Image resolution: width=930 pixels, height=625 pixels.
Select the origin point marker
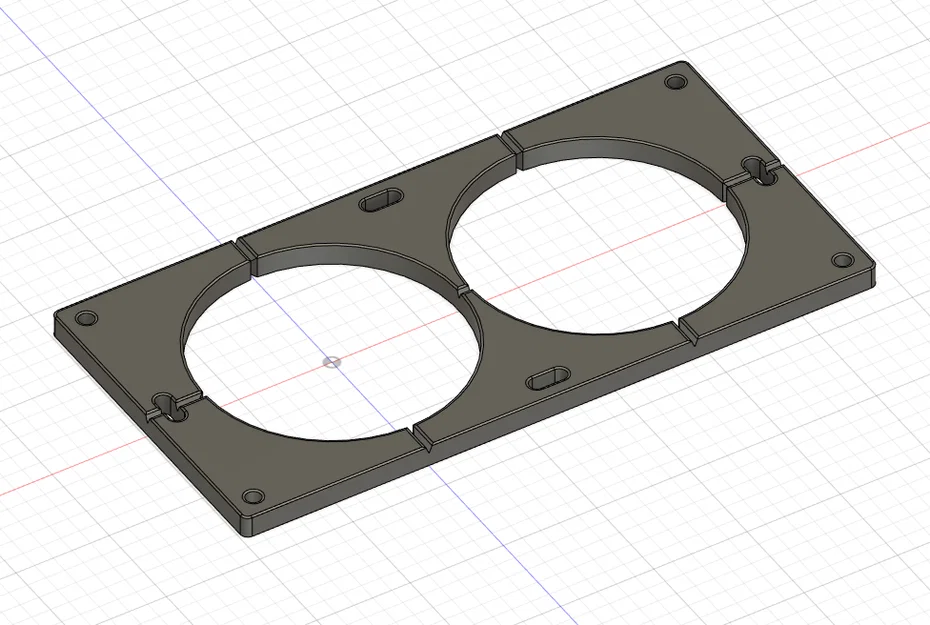[x=332, y=362]
